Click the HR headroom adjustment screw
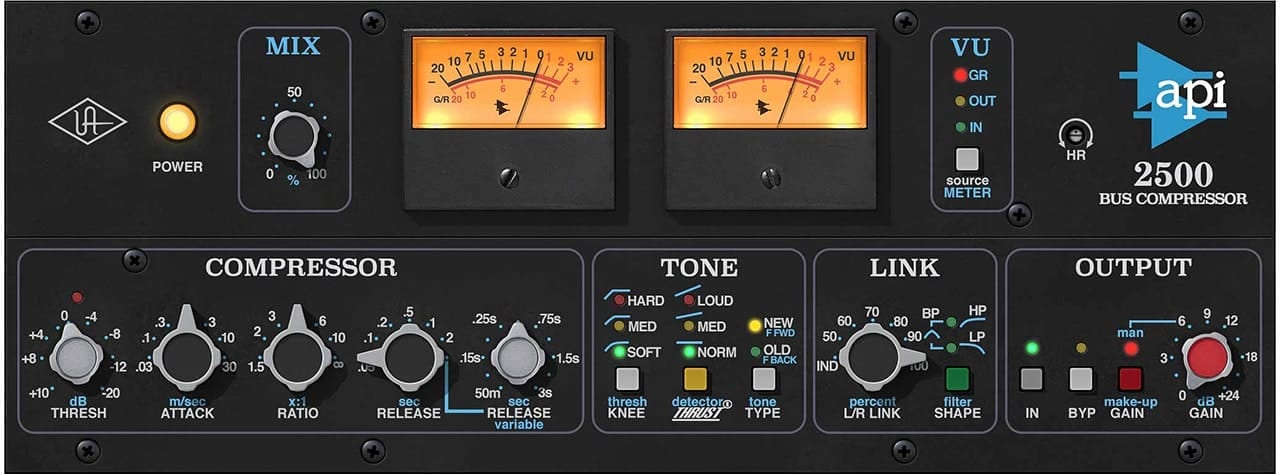1280x474 pixels. (1076, 134)
